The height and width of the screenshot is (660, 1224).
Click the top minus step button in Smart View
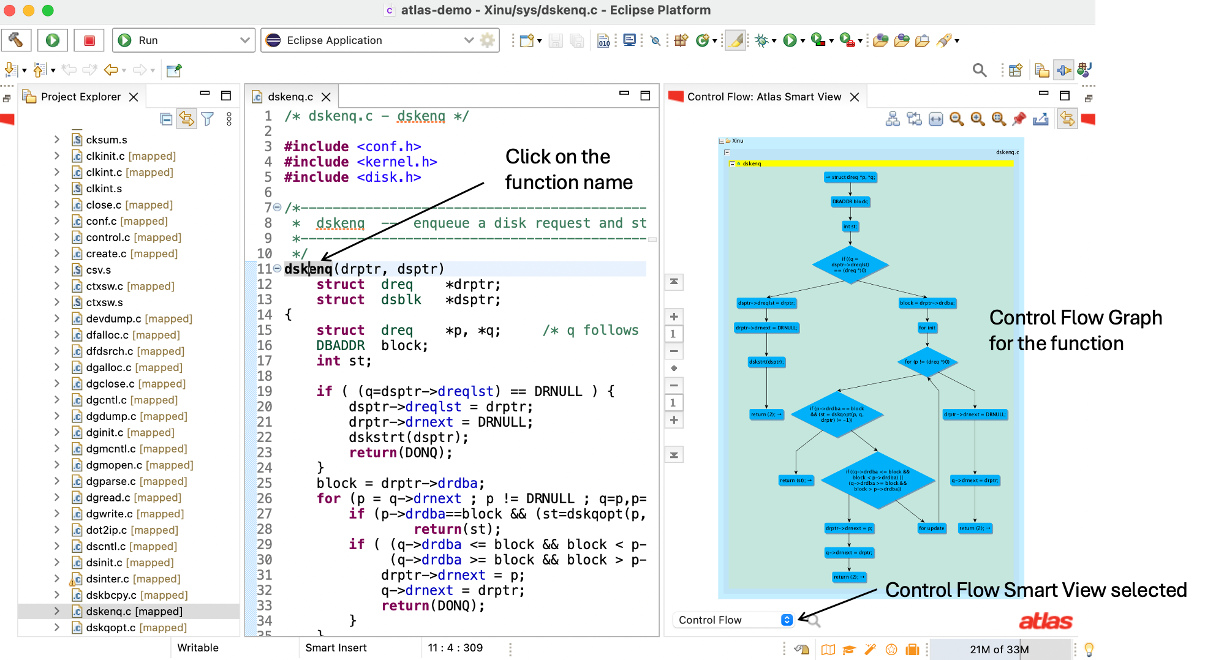tap(674, 351)
